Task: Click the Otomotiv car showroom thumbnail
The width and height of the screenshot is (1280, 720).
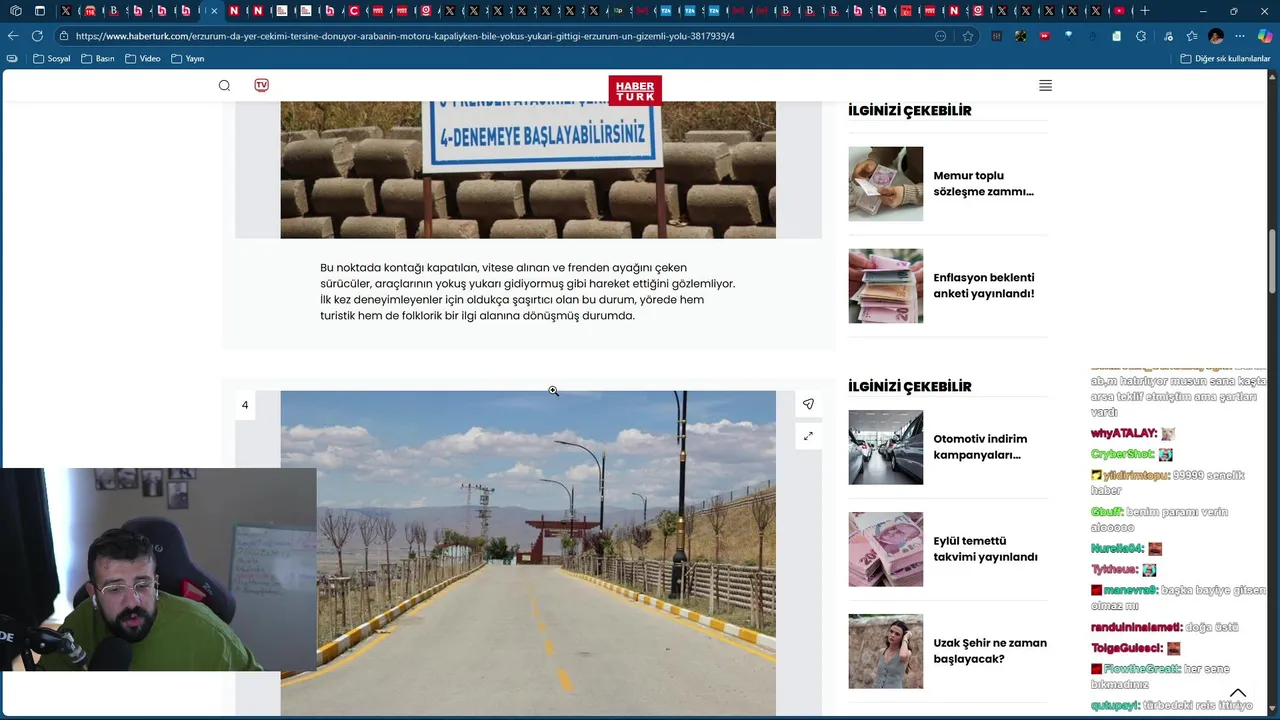Action: [x=886, y=447]
